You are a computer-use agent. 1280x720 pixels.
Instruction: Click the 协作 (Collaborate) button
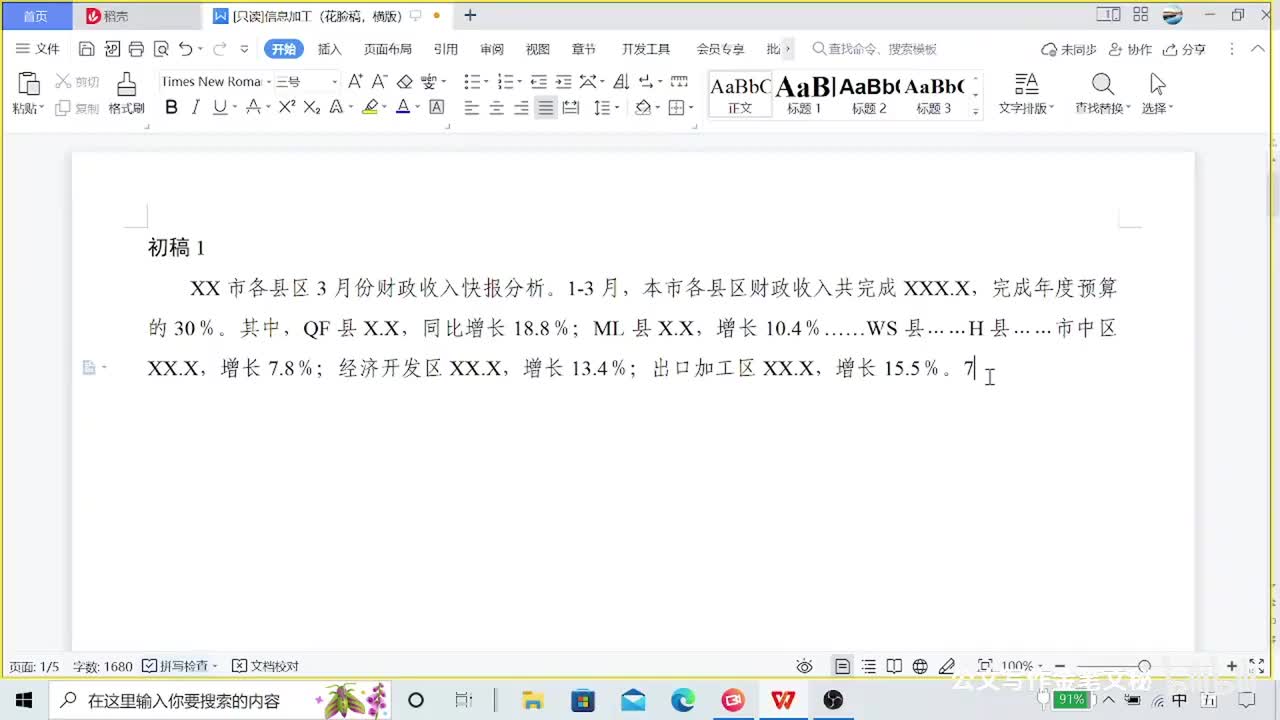point(1131,49)
